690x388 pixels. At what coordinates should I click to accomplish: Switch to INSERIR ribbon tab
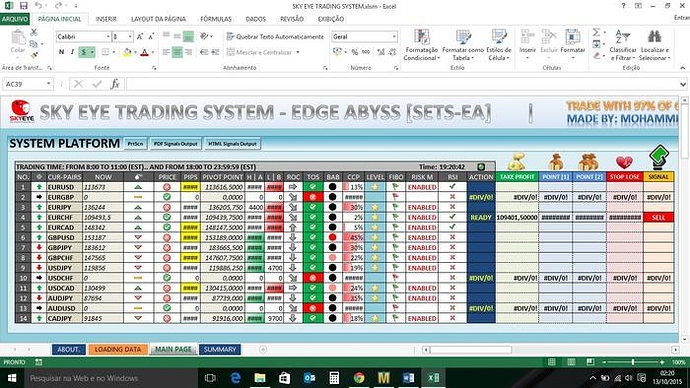pos(106,19)
